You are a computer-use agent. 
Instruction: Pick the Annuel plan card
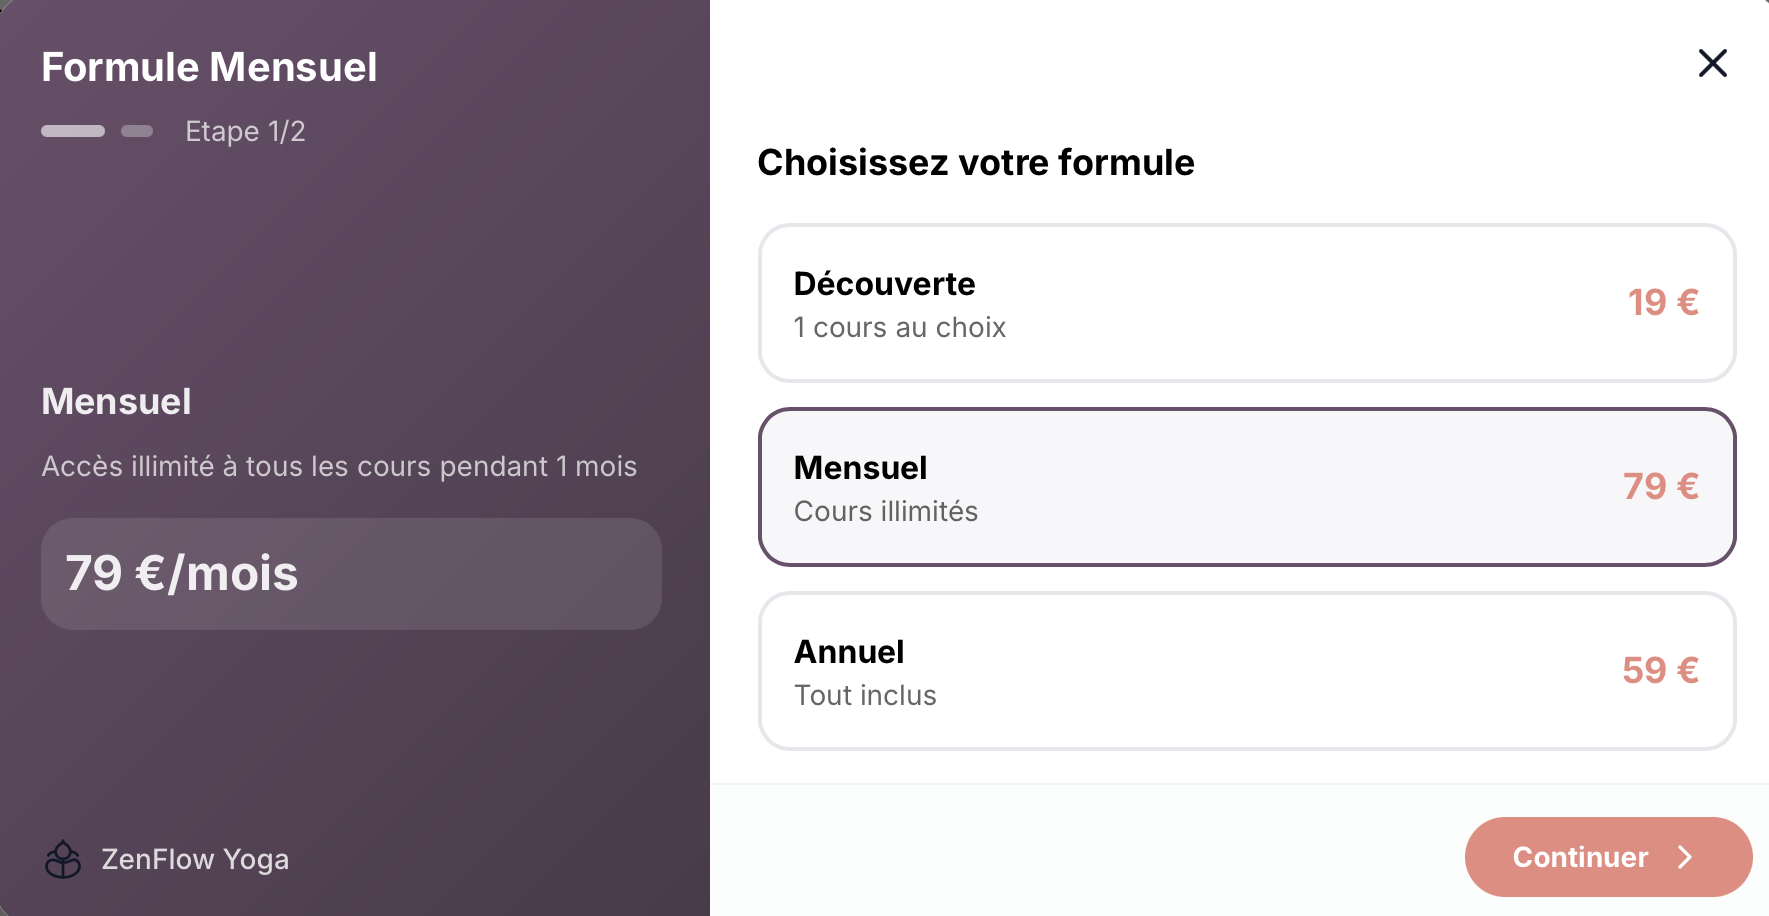[1246, 670]
